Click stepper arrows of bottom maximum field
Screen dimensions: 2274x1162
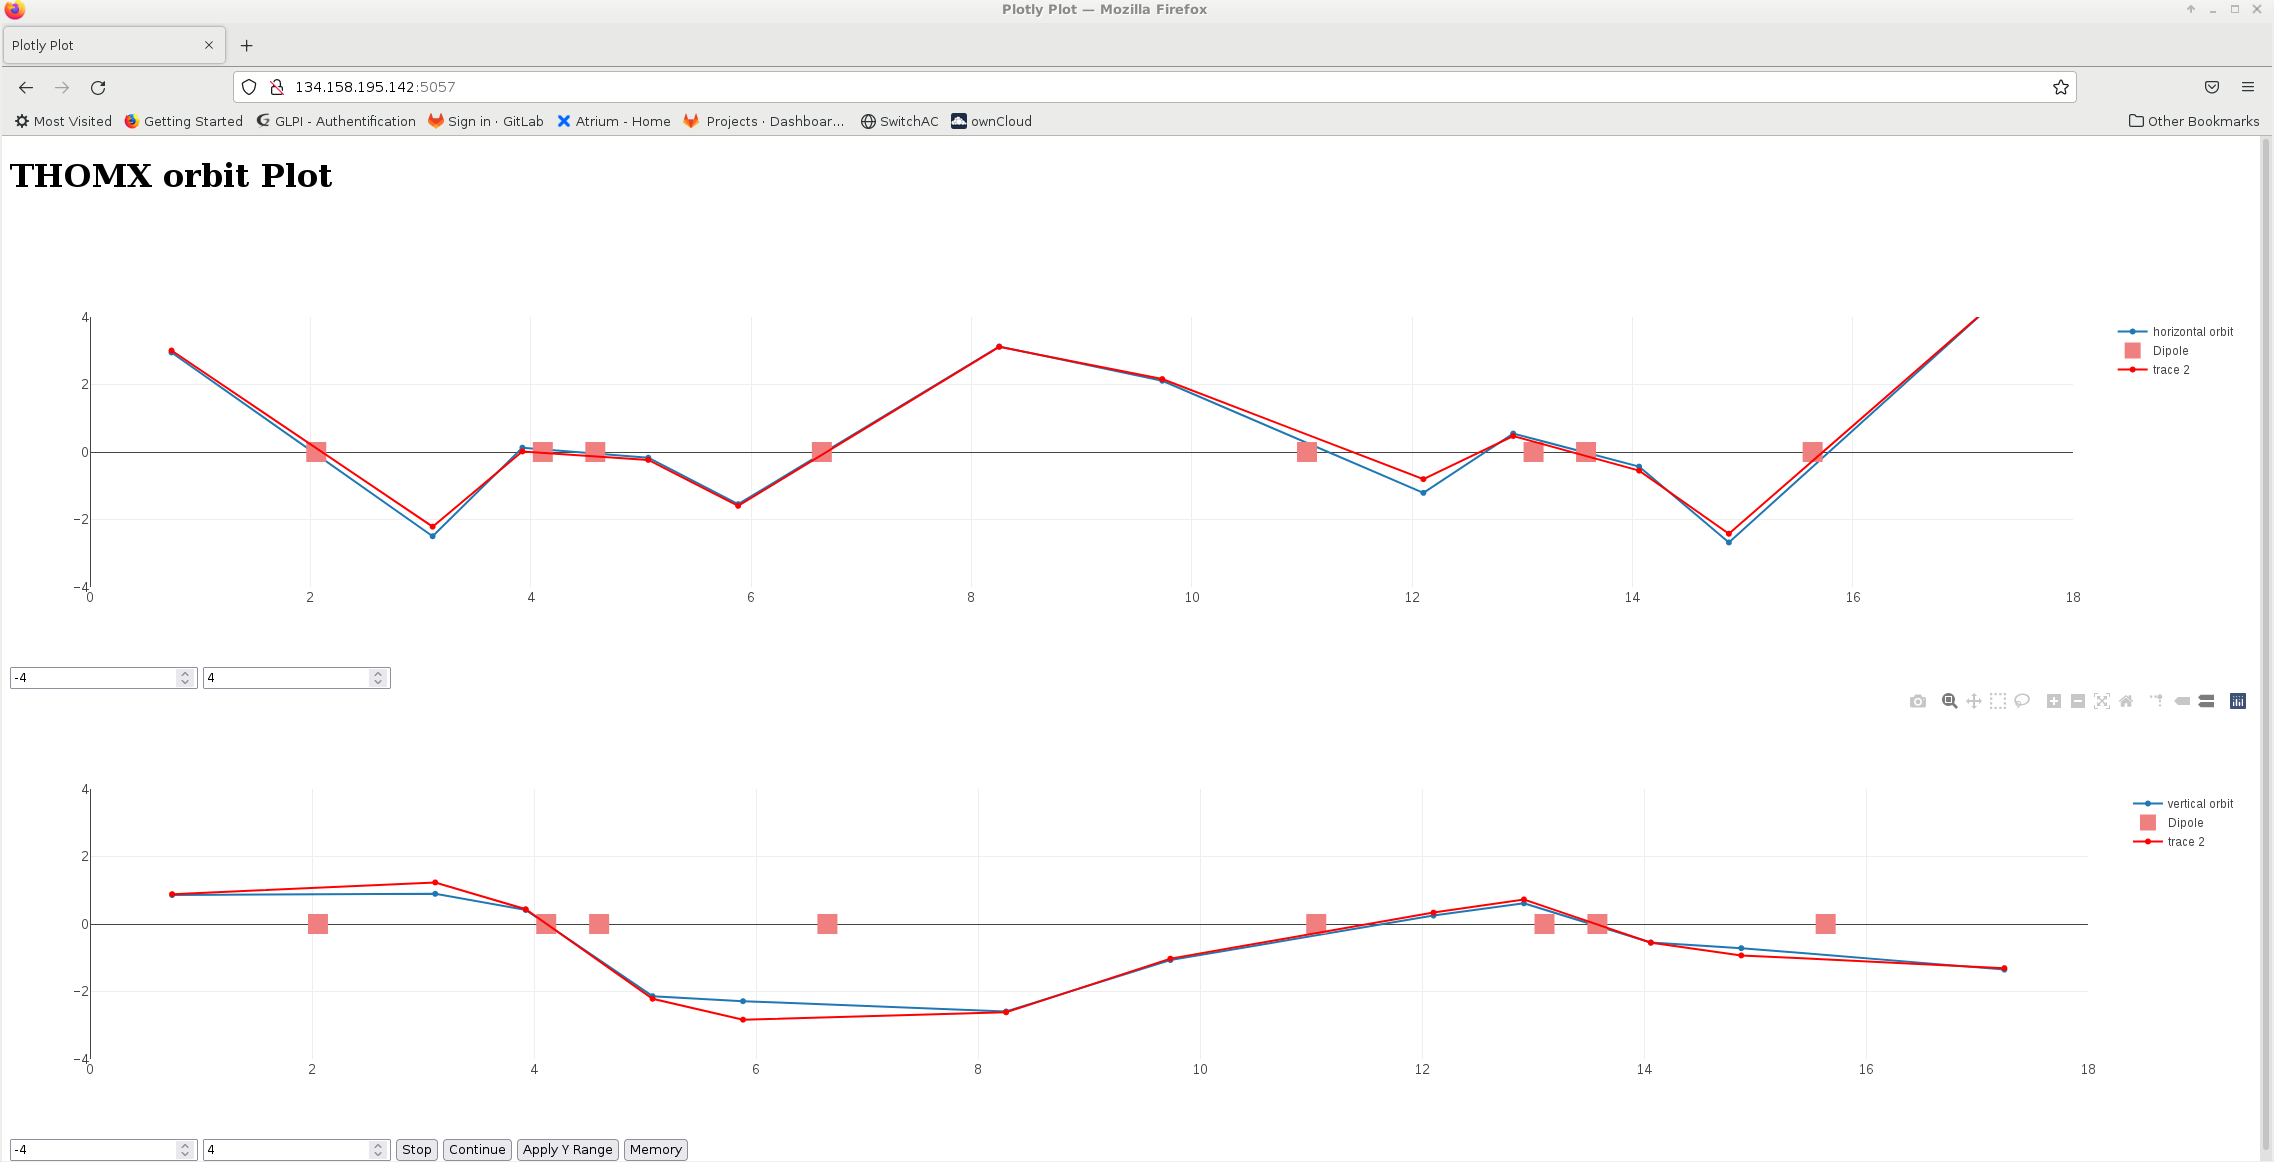pos(378,1150)
